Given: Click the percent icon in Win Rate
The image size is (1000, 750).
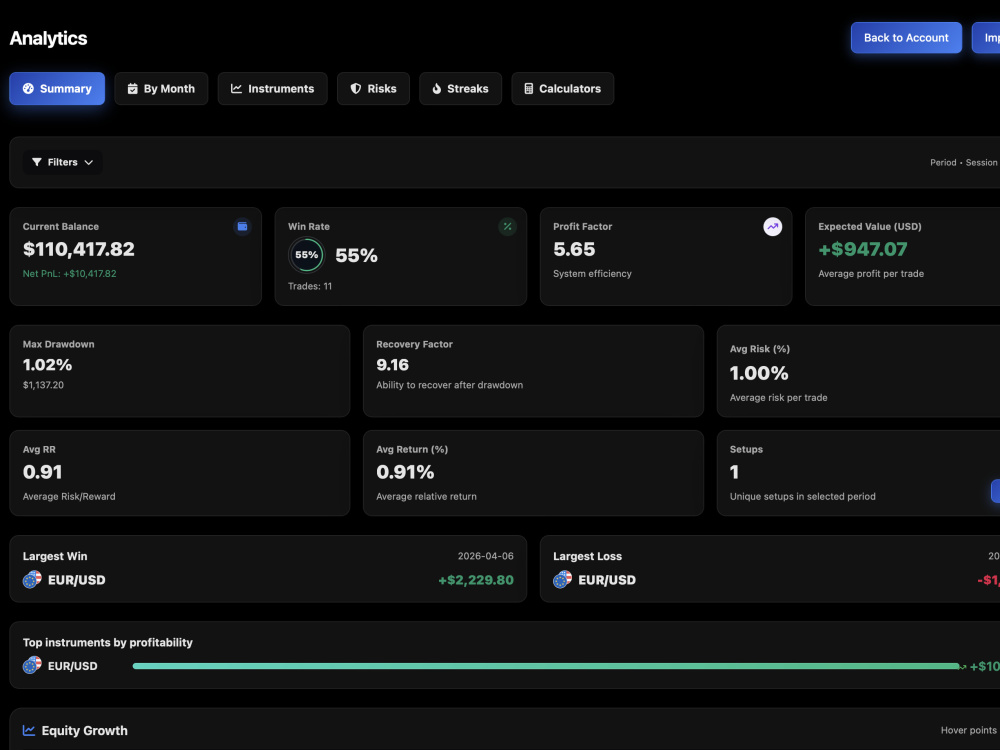Looking at the screenshot, I should point(508,226).
